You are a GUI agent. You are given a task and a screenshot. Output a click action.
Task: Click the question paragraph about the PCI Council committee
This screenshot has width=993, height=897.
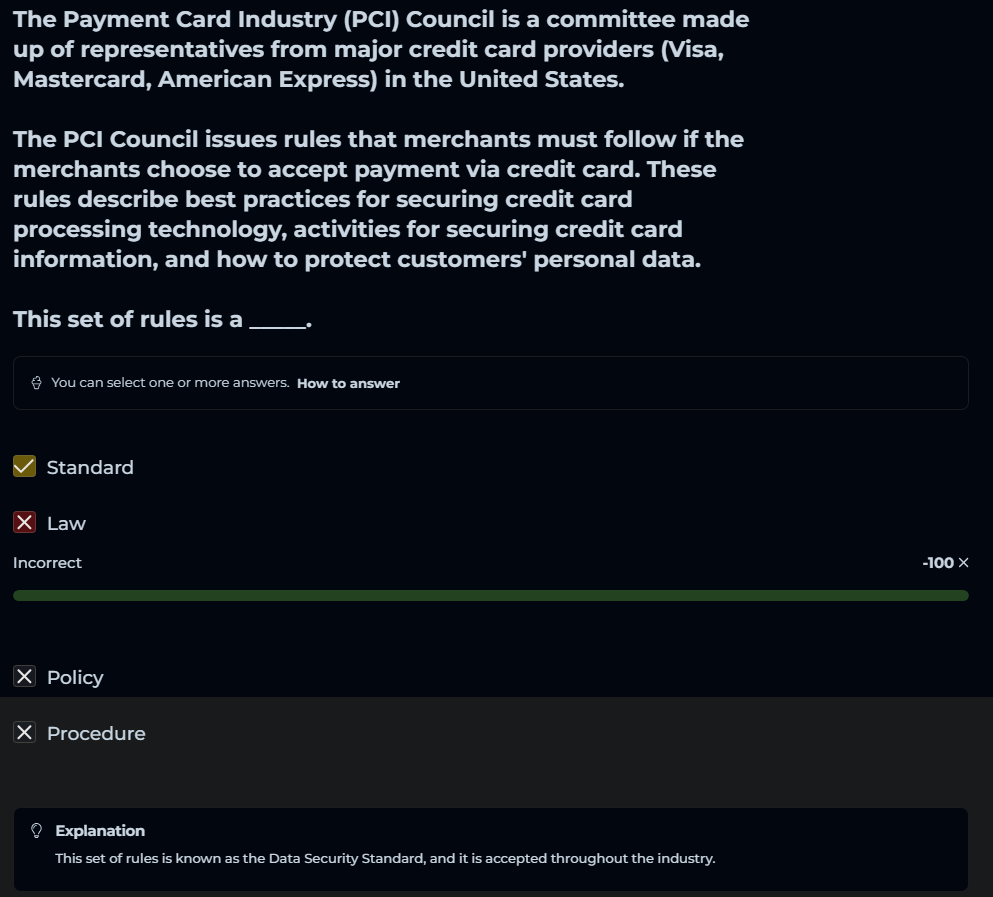click(x=380, y=50)
